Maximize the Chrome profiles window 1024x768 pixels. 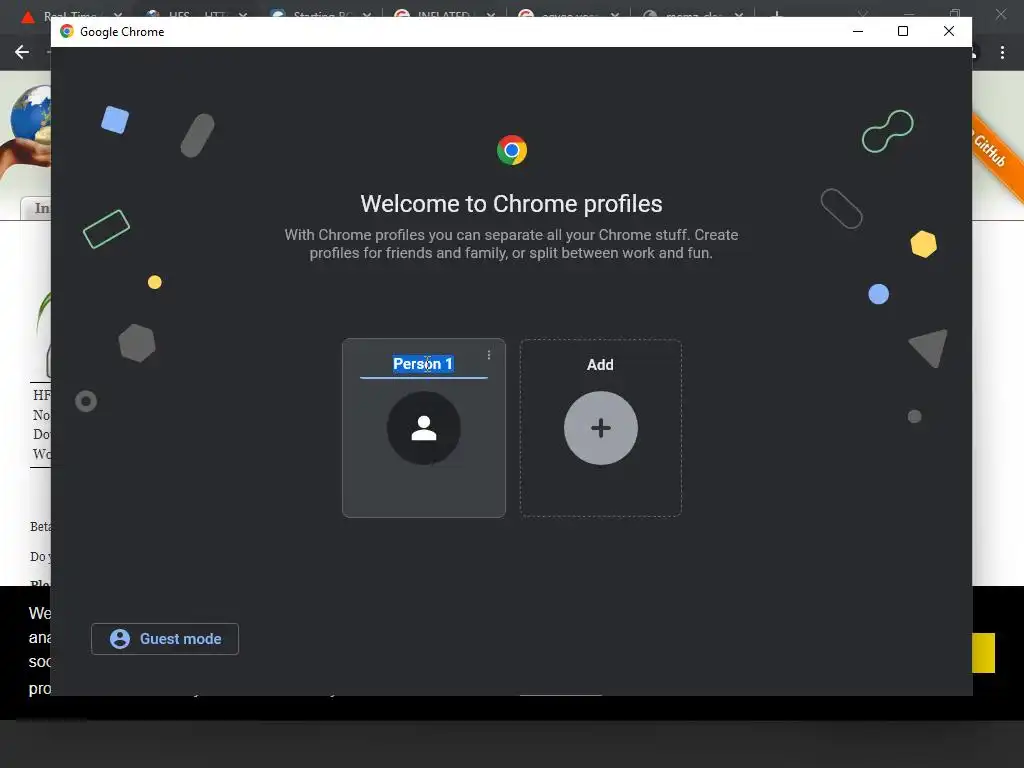(903, 31)
